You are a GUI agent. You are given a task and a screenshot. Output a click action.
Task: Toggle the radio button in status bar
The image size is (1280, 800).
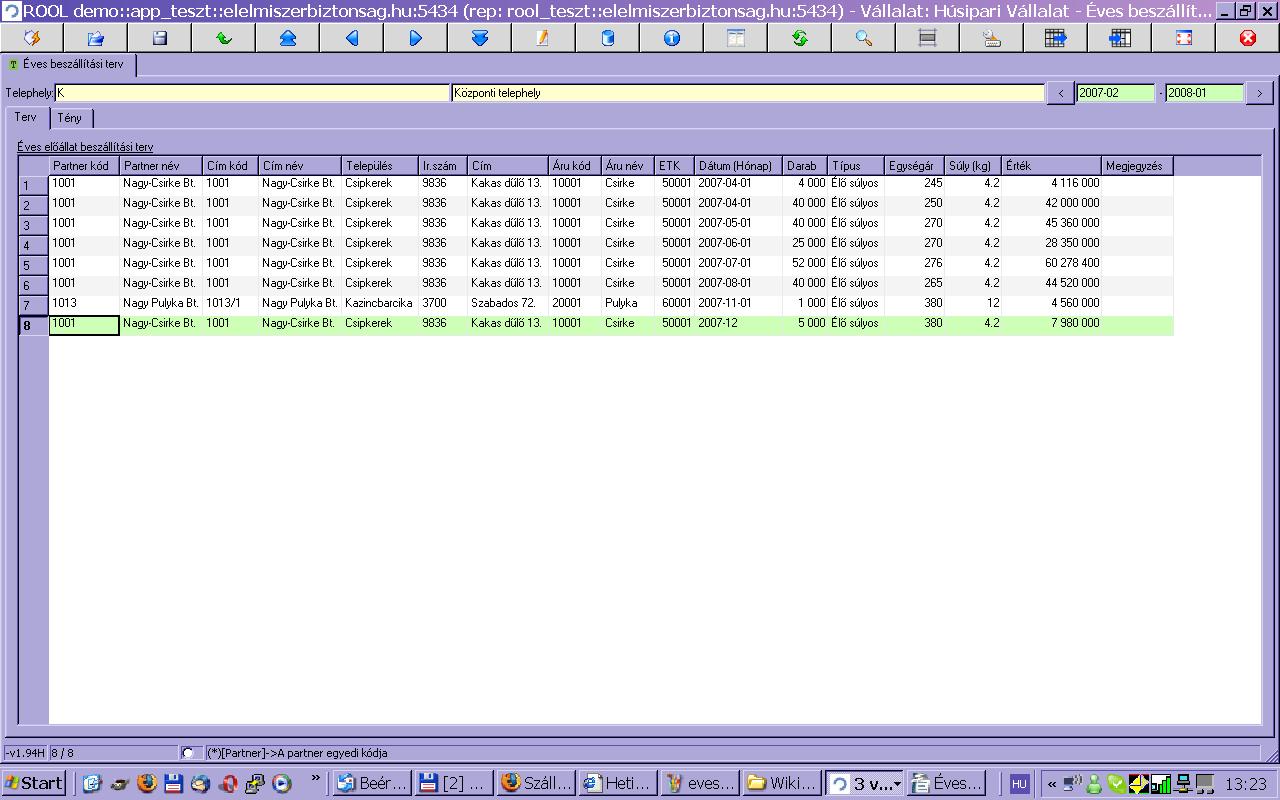point(188,753)
